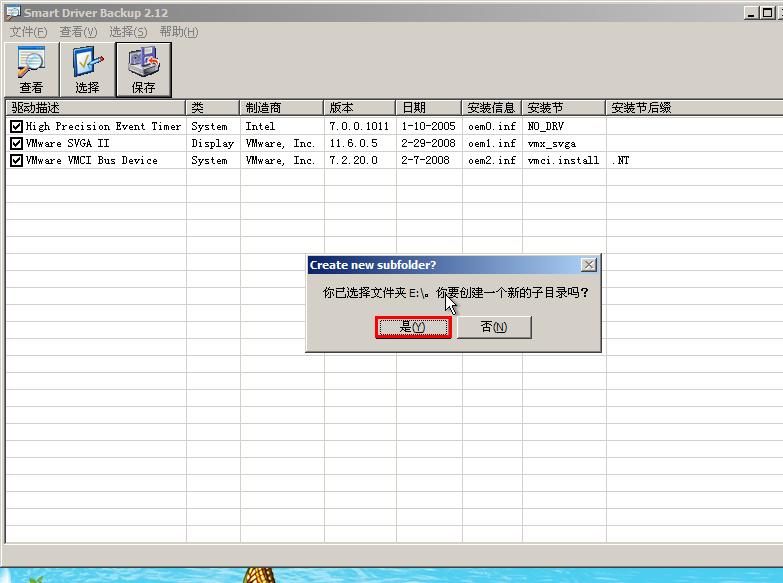This screenshot has width=783, height=583.
Task: Open the 选择(S) menu
Action: coord(128,32)
